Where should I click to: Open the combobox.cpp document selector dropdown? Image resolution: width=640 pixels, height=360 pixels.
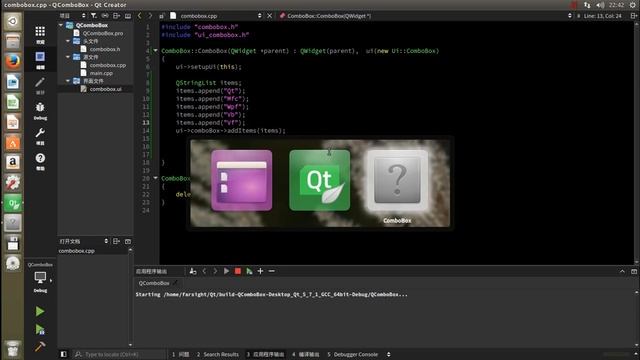[x=260, y=16]
